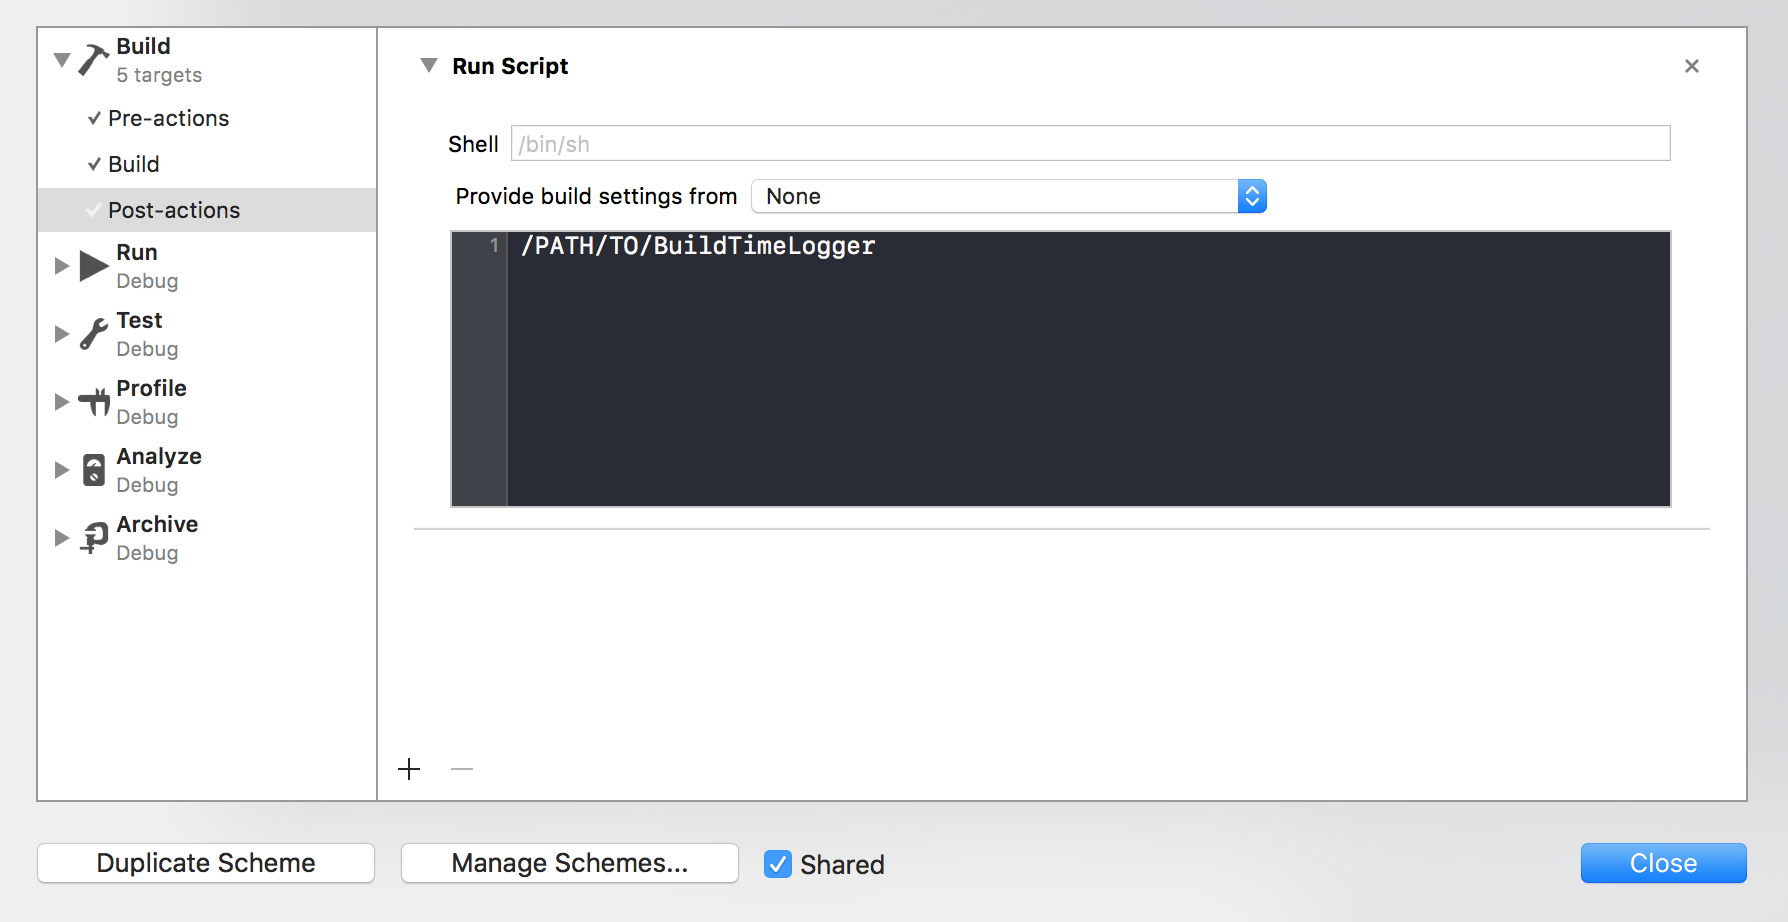Remove the Run Script action with X
The width and height of the screenshot is (1788, 922).
coord(1691,66)
